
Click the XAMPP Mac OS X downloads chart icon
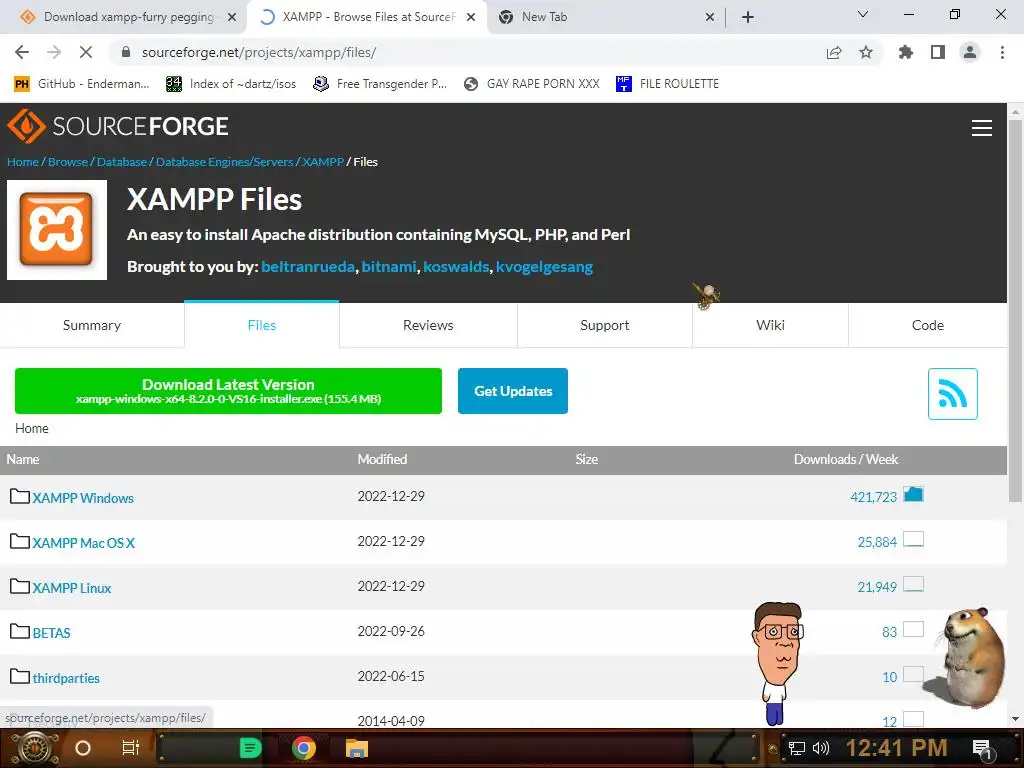(913, 539)
